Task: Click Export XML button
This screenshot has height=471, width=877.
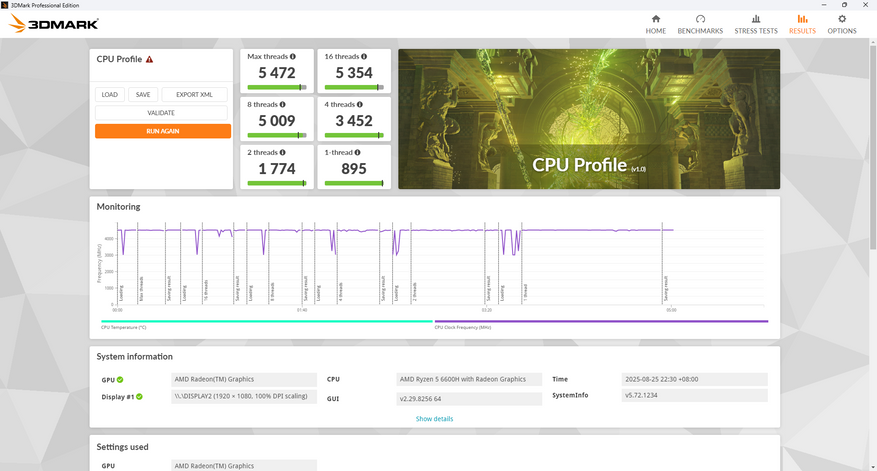Action: click(x=194, y=95)
